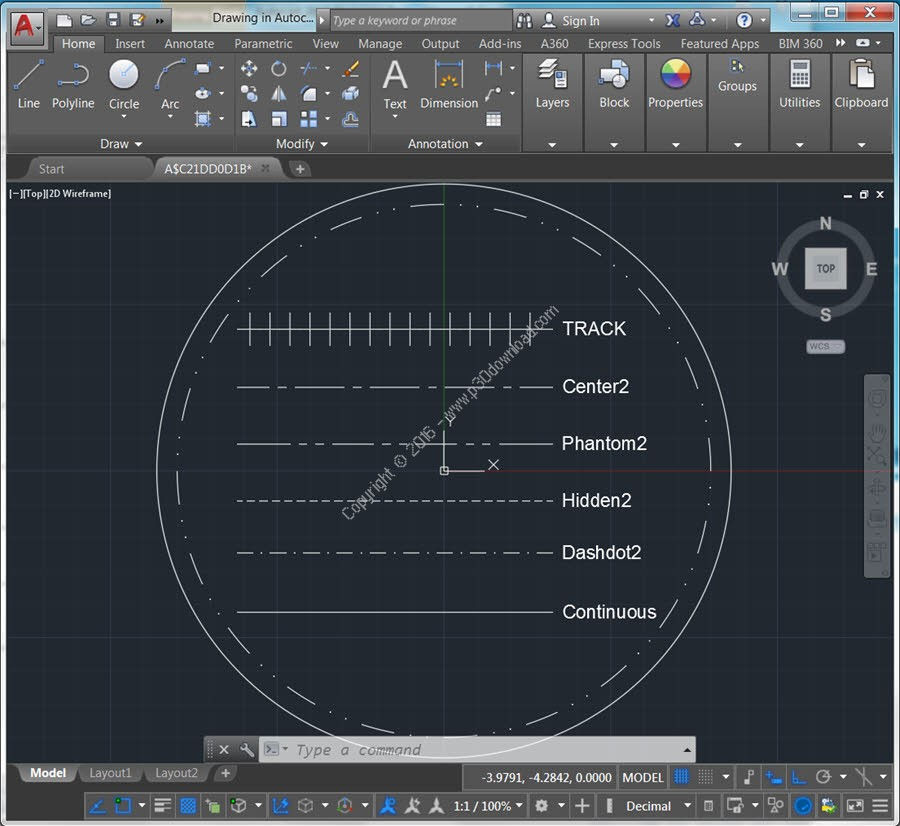This screenshot has height=826, width=900.
Task: Select the Offset tool in Modify
Action: pyautogui.click(x=351, y=119)
